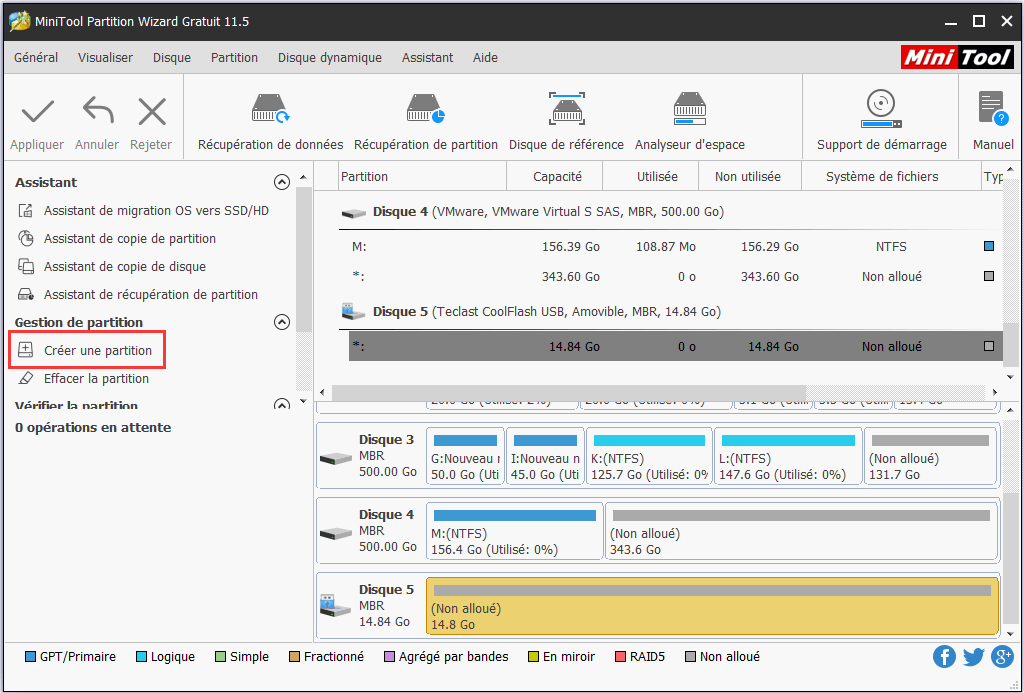Viewport: 1024px width, 693px height.
Task: Click Disque 5 USB icon in disk map
Action: (336, 606)
